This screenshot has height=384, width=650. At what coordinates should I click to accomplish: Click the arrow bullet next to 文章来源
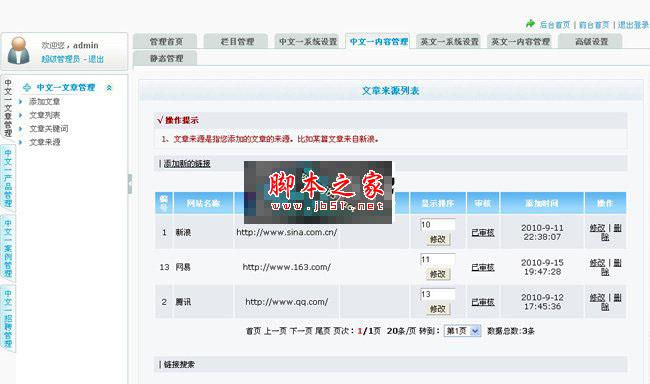[x=20, y=142]
